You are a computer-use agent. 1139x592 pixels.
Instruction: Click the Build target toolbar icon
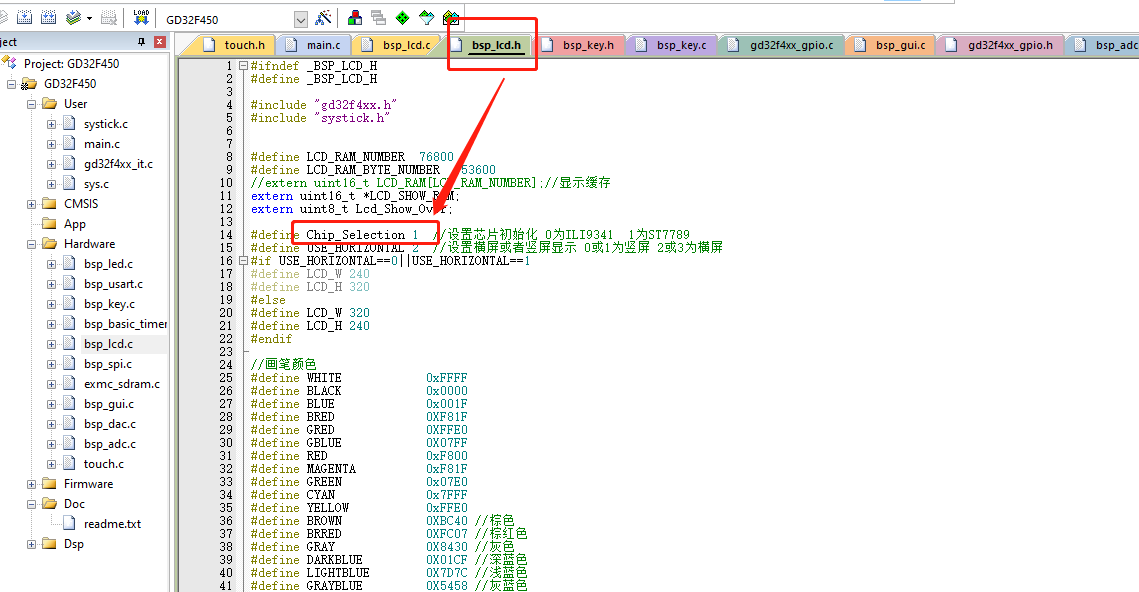click(x=24, y=17)
